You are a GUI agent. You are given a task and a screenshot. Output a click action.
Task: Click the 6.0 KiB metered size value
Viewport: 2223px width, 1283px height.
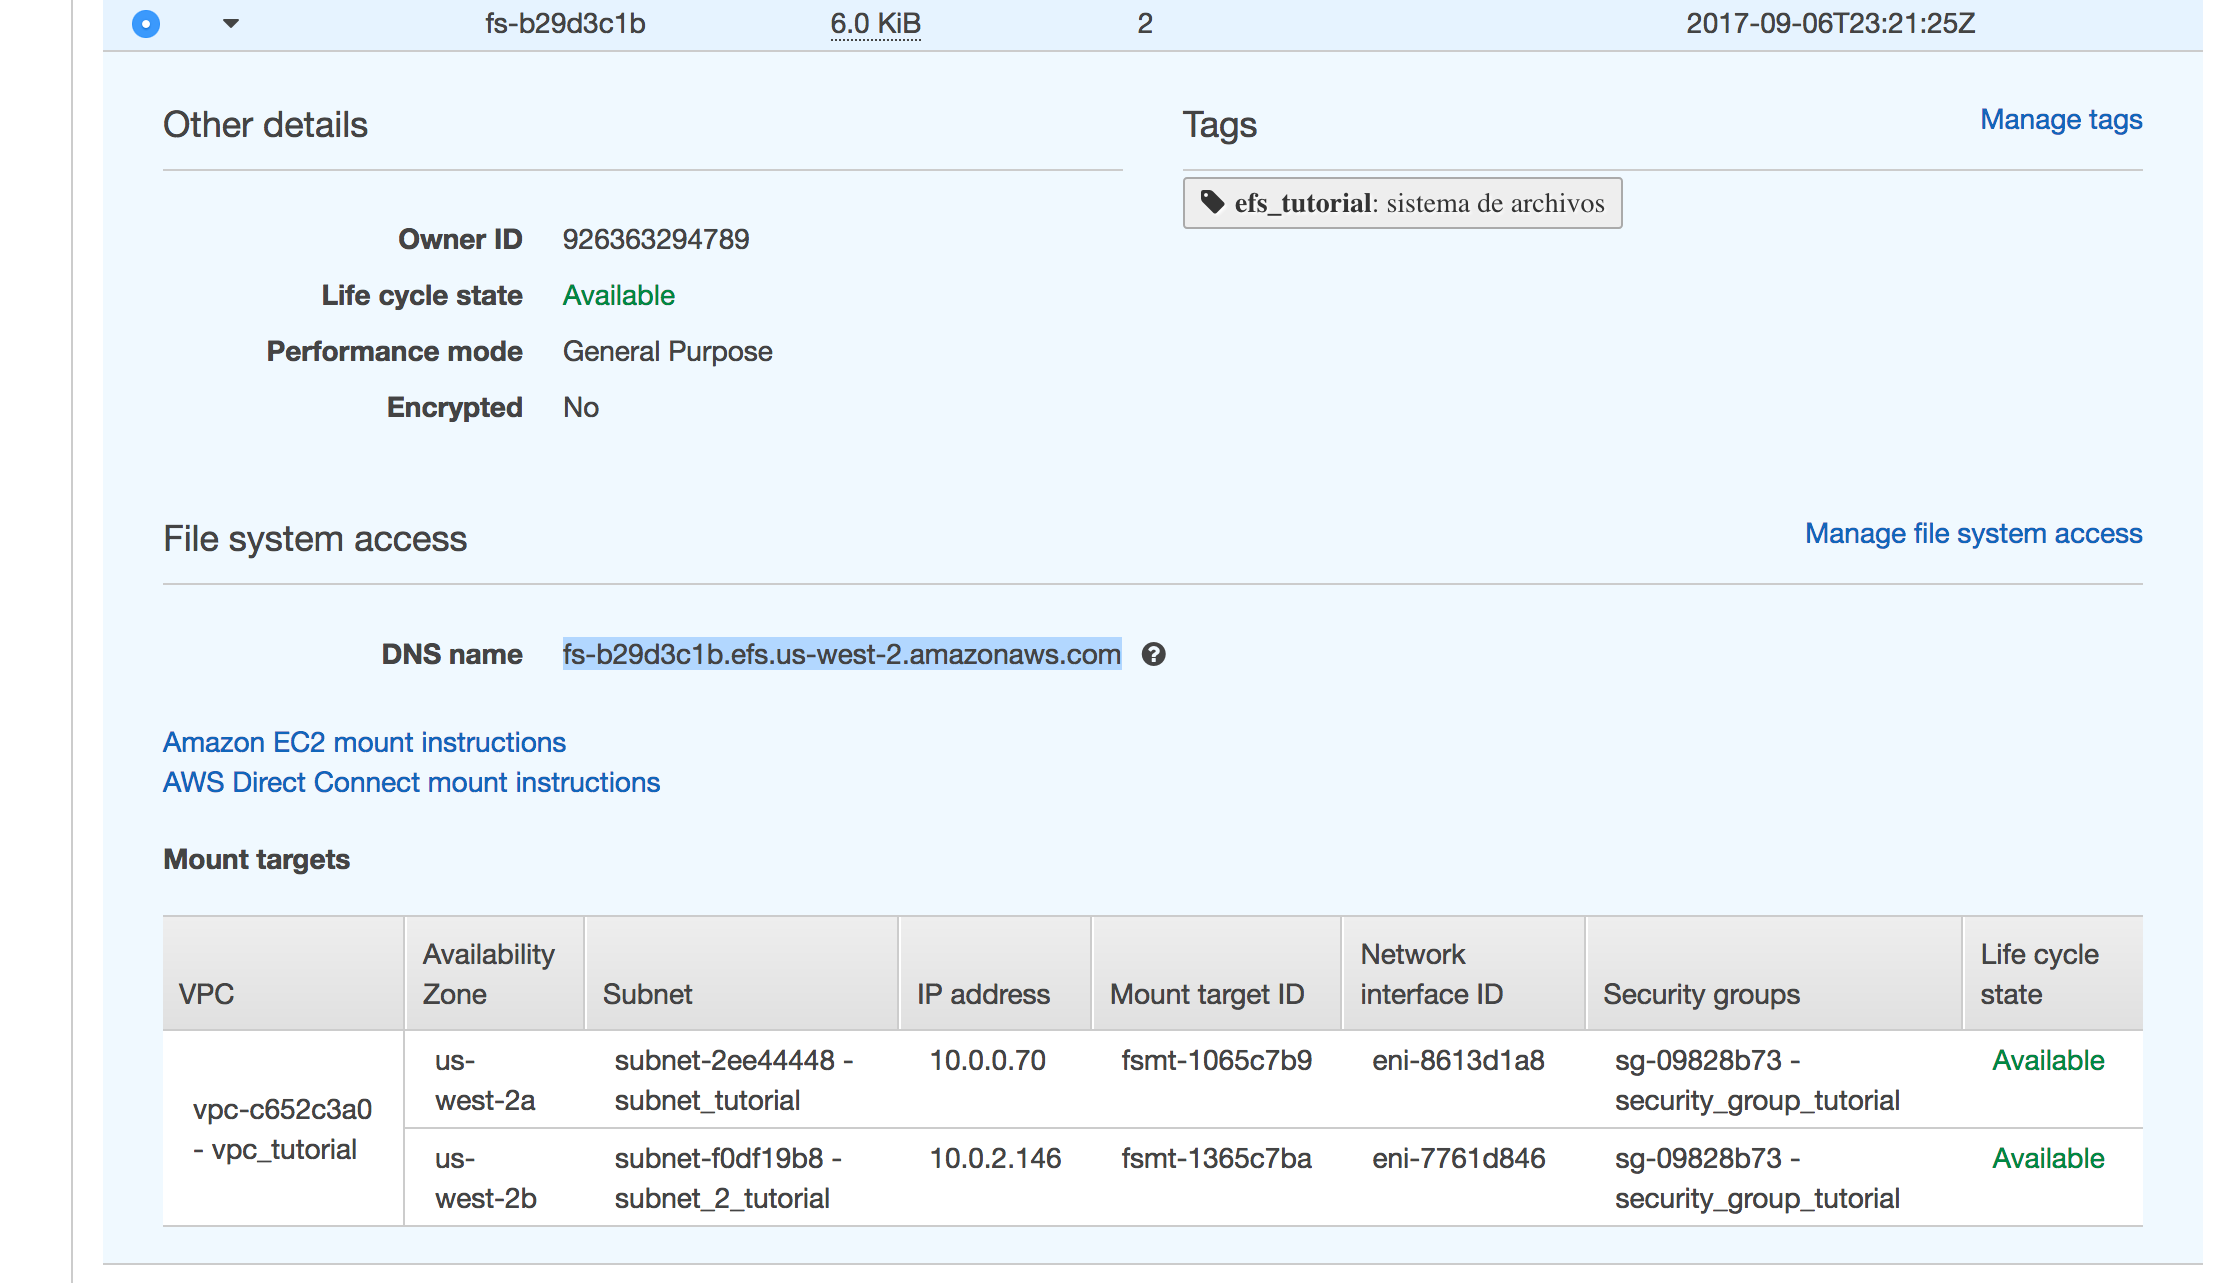tap(875, 23)
